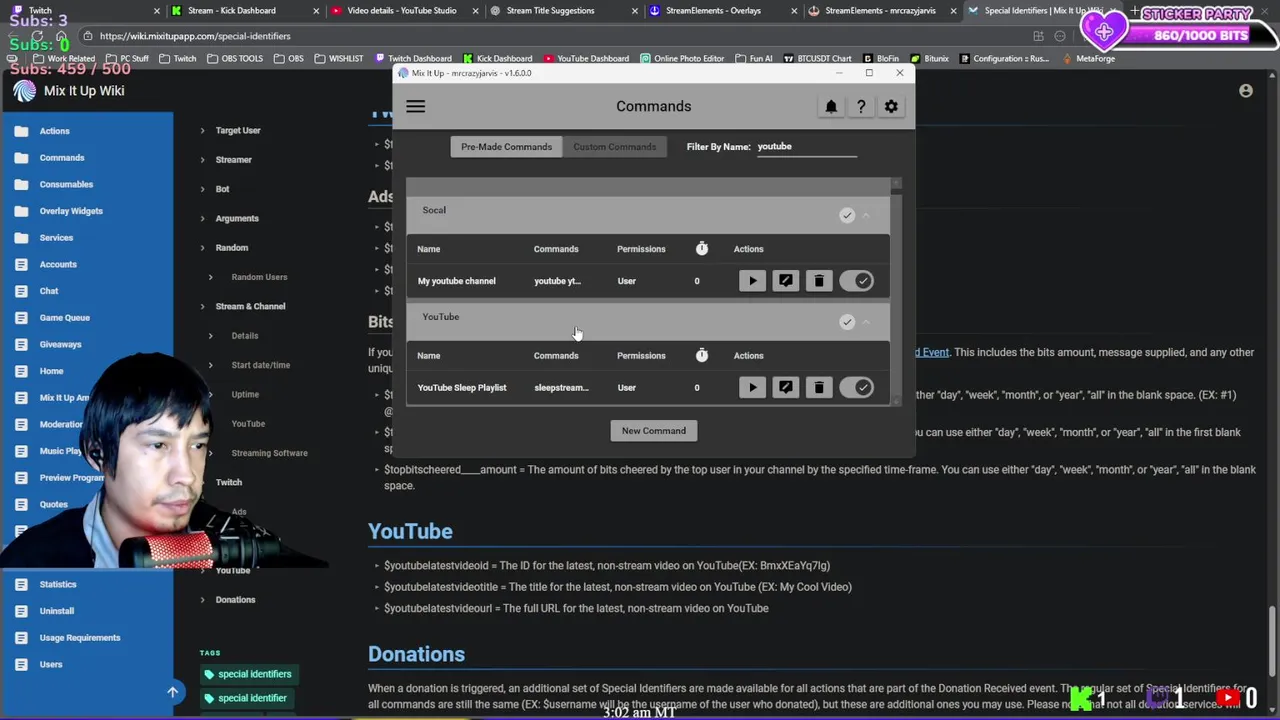
Task: Collapse Random in table of contents
Action: pyautogui.click(x=202, y=248)
